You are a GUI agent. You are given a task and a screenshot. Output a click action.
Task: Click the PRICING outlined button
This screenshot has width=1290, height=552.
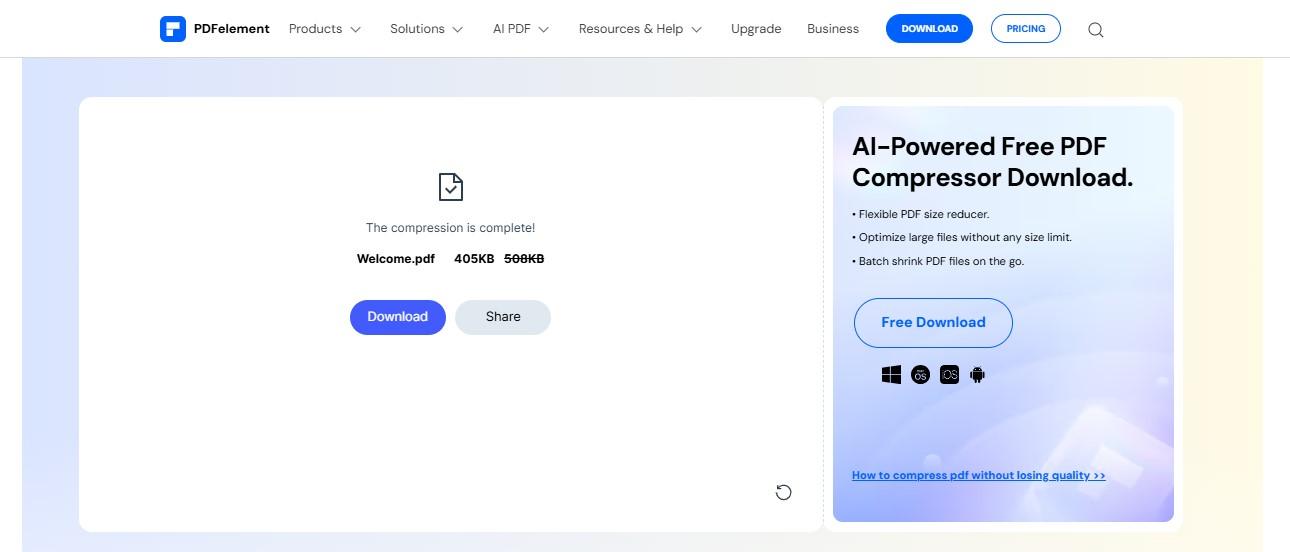point(1026,29)
